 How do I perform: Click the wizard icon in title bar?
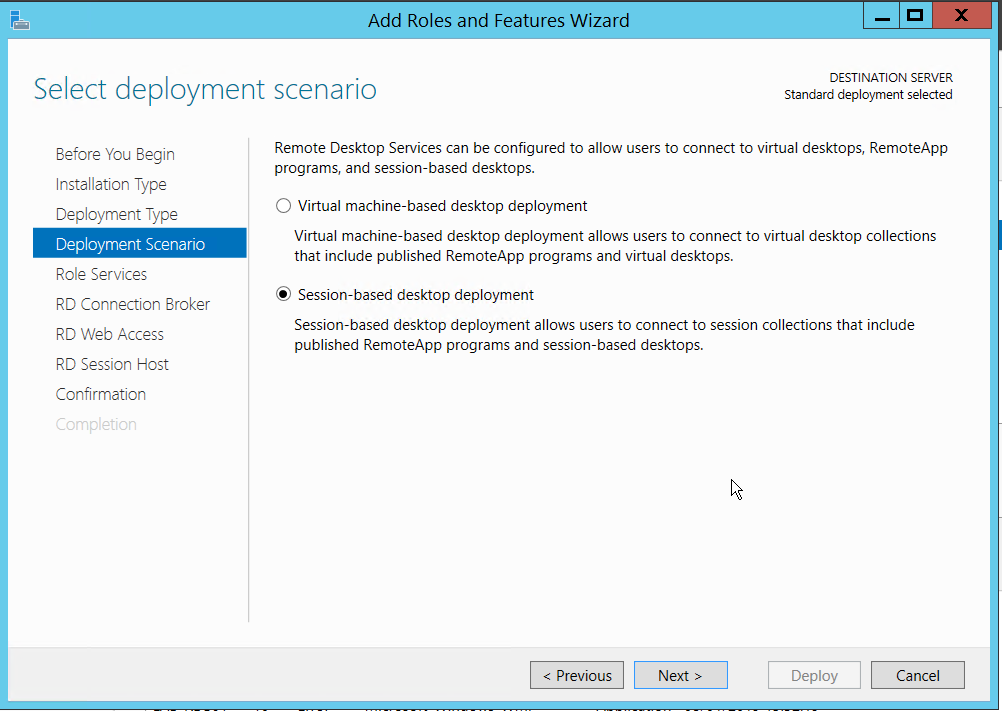coord(19,19)
